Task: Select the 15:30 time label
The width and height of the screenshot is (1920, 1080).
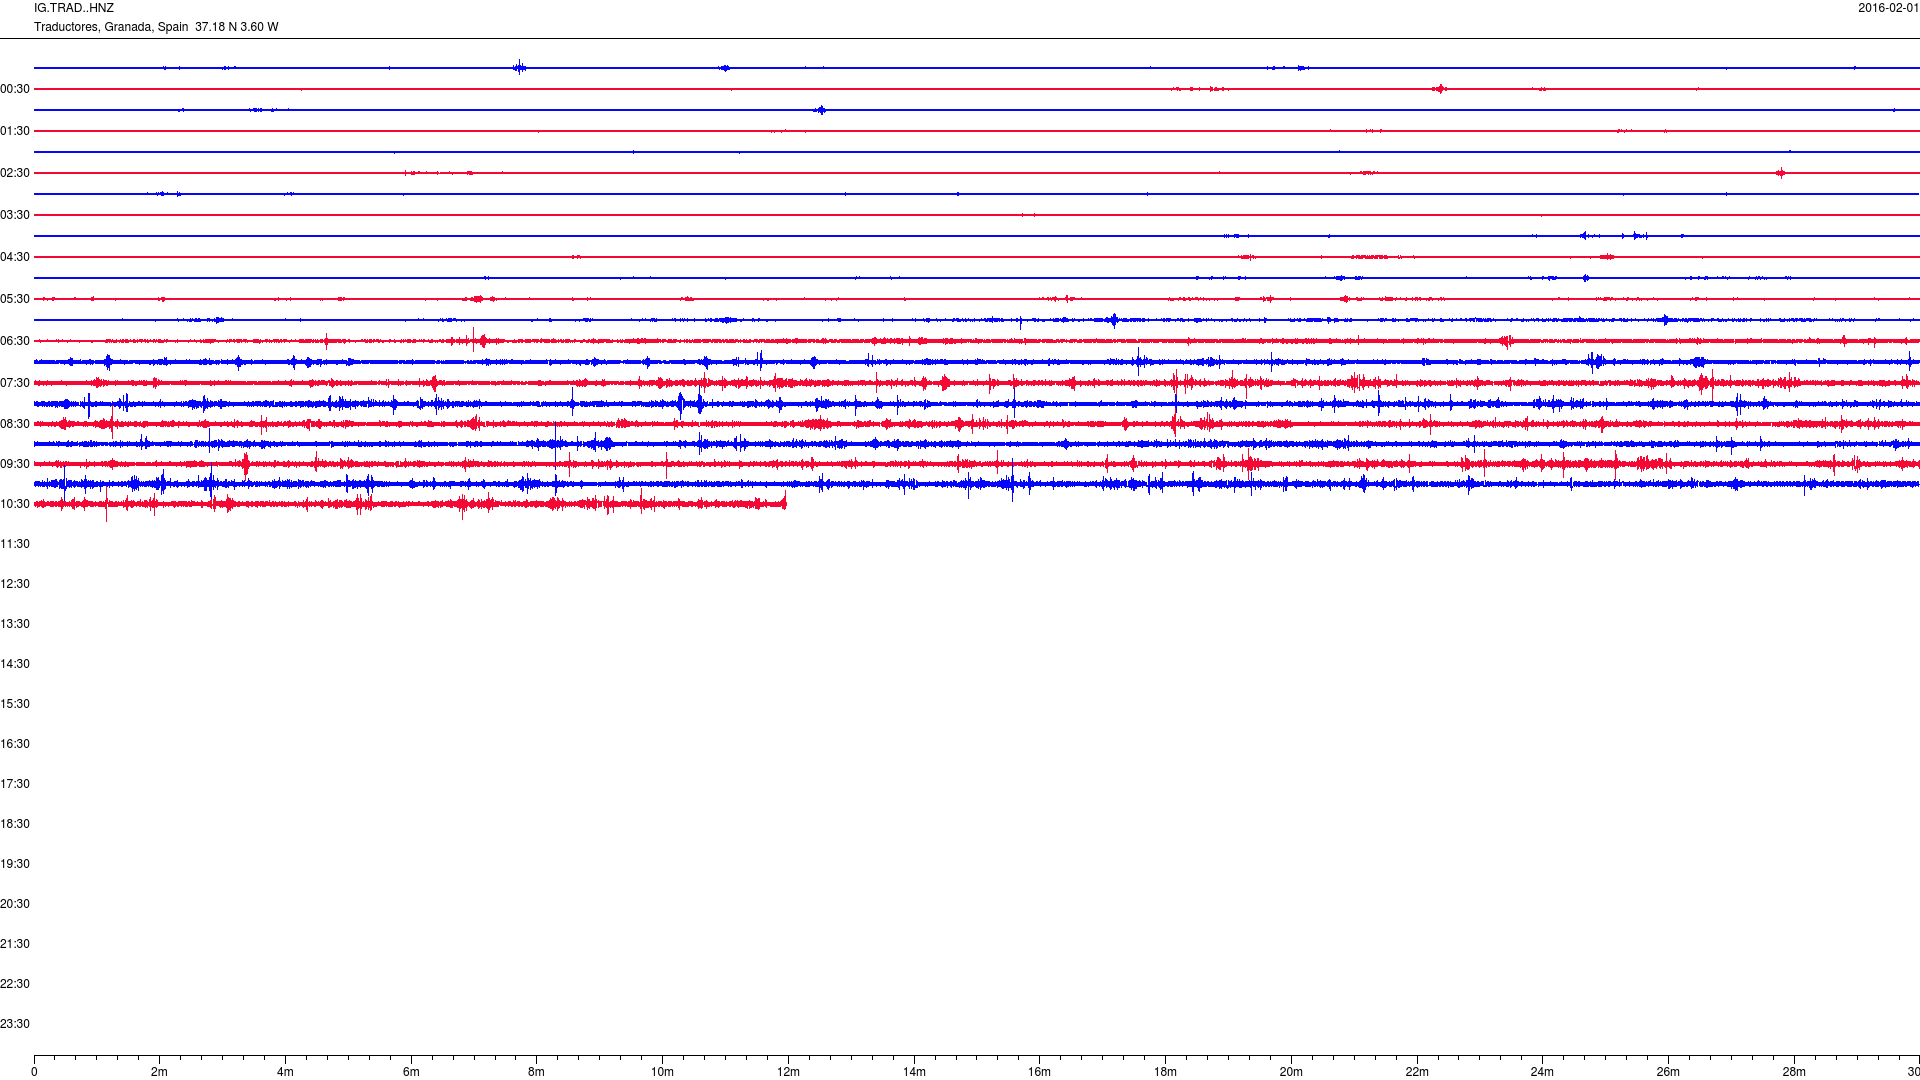Action: pos(15,704)
